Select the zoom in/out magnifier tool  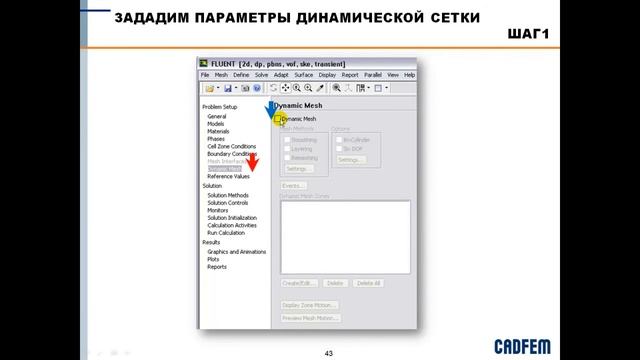pyautogui.click(x=297, y=88)
